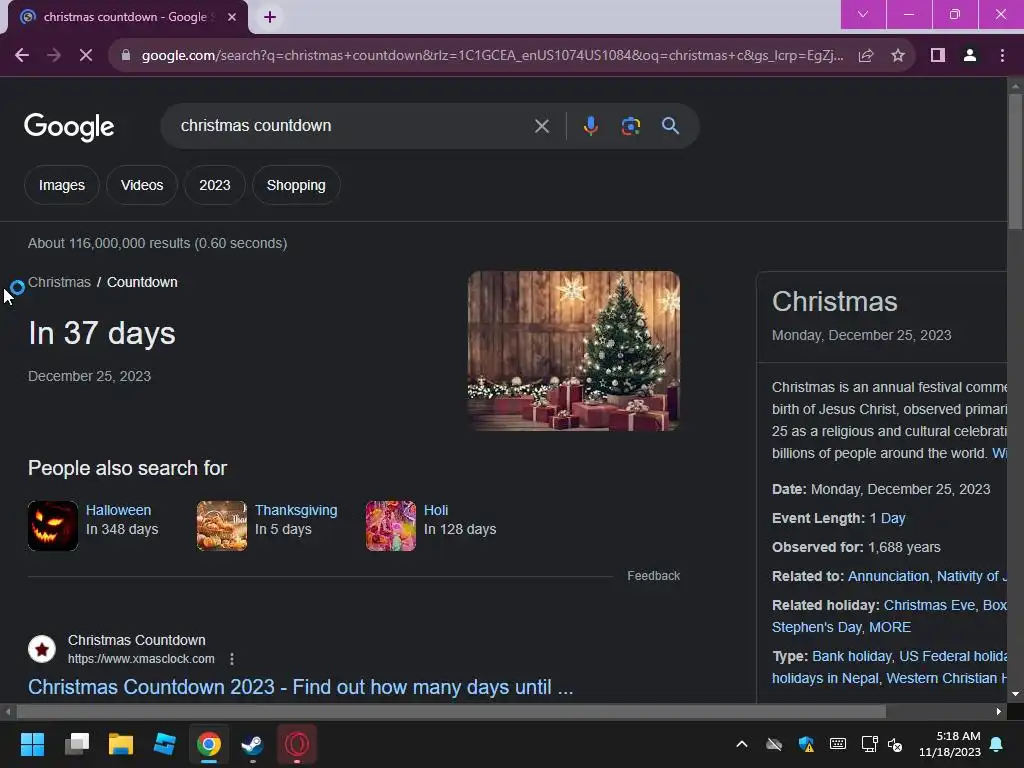Go to the Google homepage logo
The image size is (1024, 768).
[x=69, y=127]
